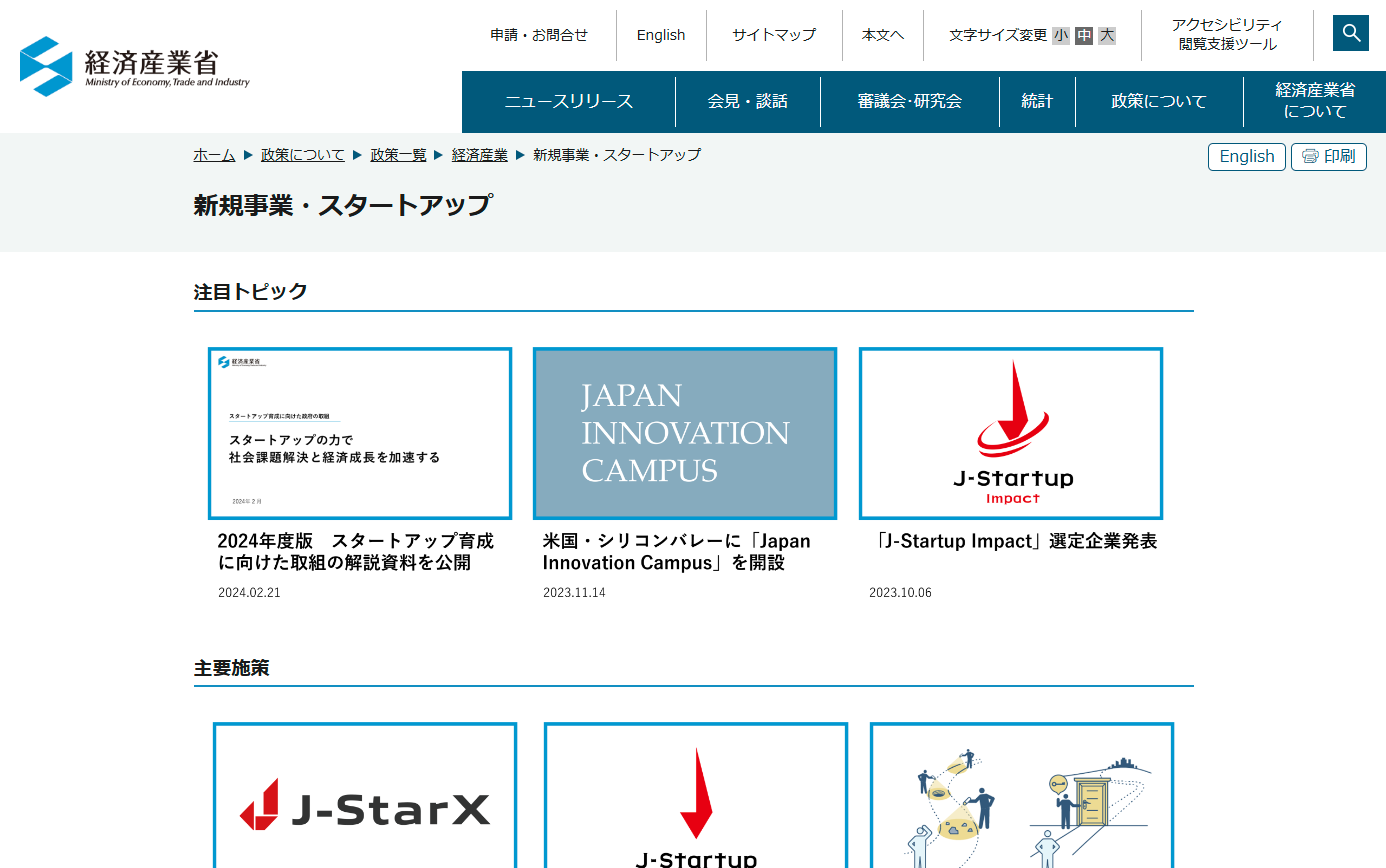Click the 経済産業 breadcrumb link
The width and height of the screenshot is (1386, 868).
coord(480,155)
